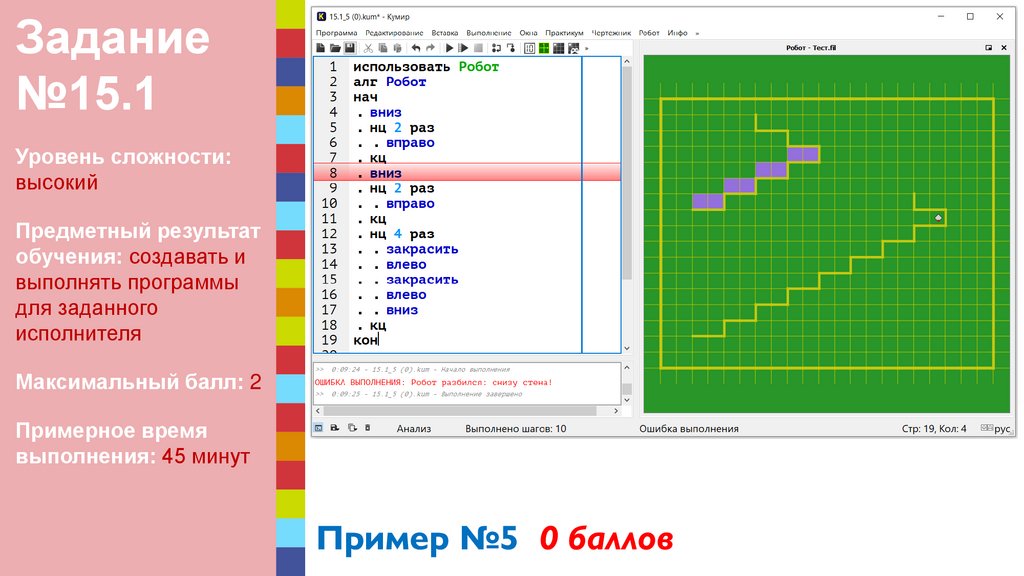
Task: Click 'кон' on line 19
Action: [365, 340]
